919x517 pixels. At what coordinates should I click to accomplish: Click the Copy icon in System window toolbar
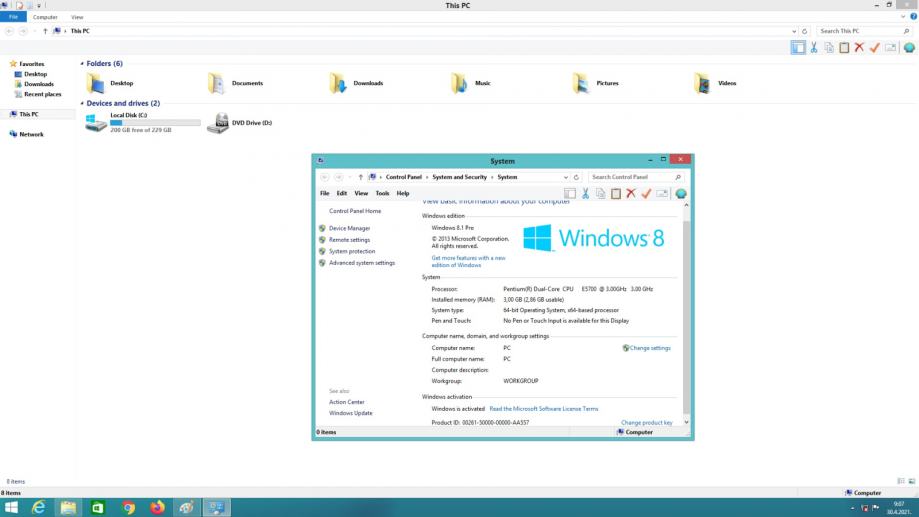600,193
